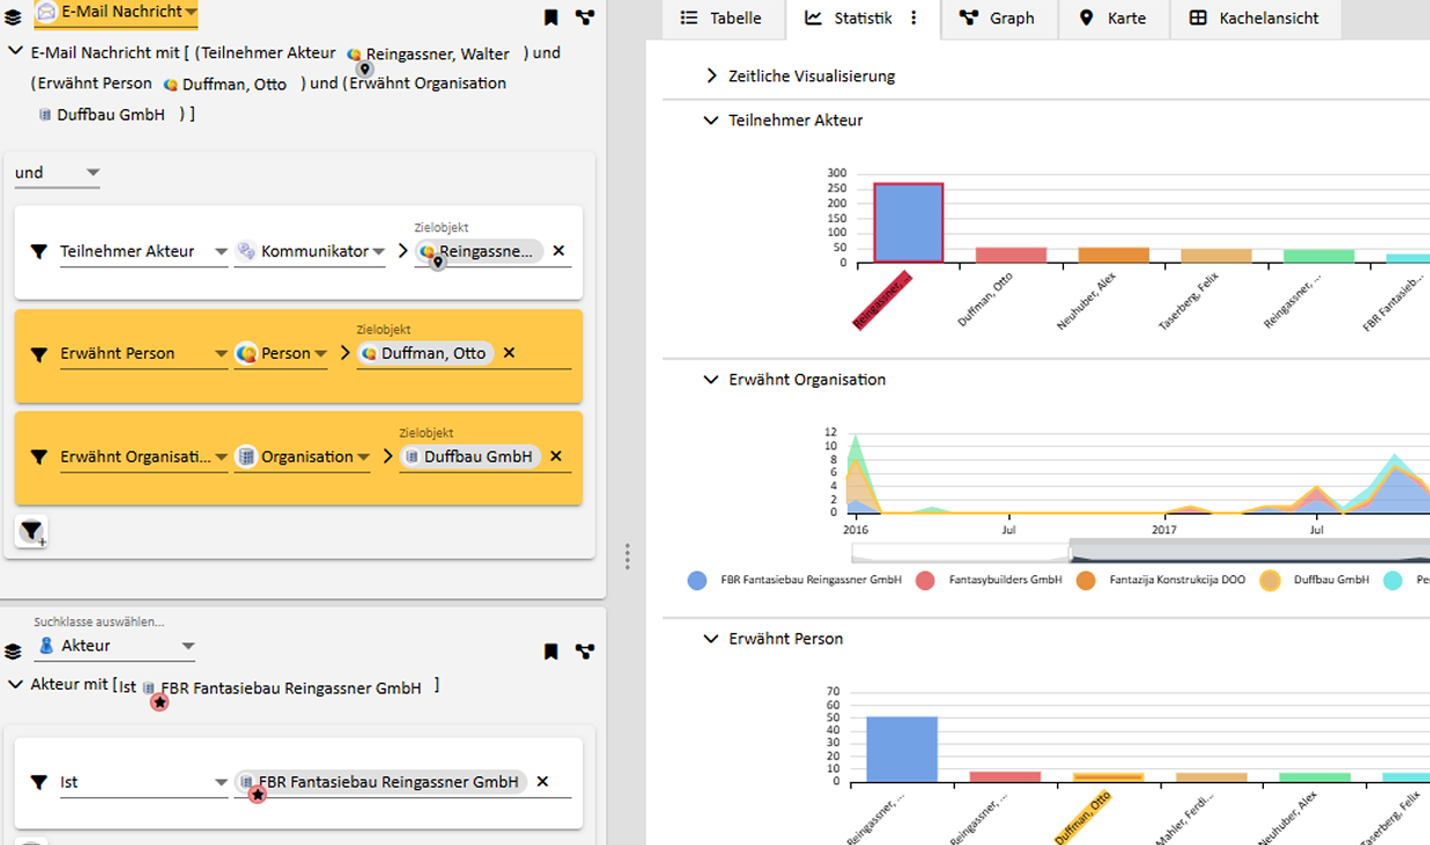Image resolution: width=1430 pixels, height=845 pixels.
Task: Click the Duffman, Otto bar in Teilnehmer Akteur chart
Action: click(1011, 255)
